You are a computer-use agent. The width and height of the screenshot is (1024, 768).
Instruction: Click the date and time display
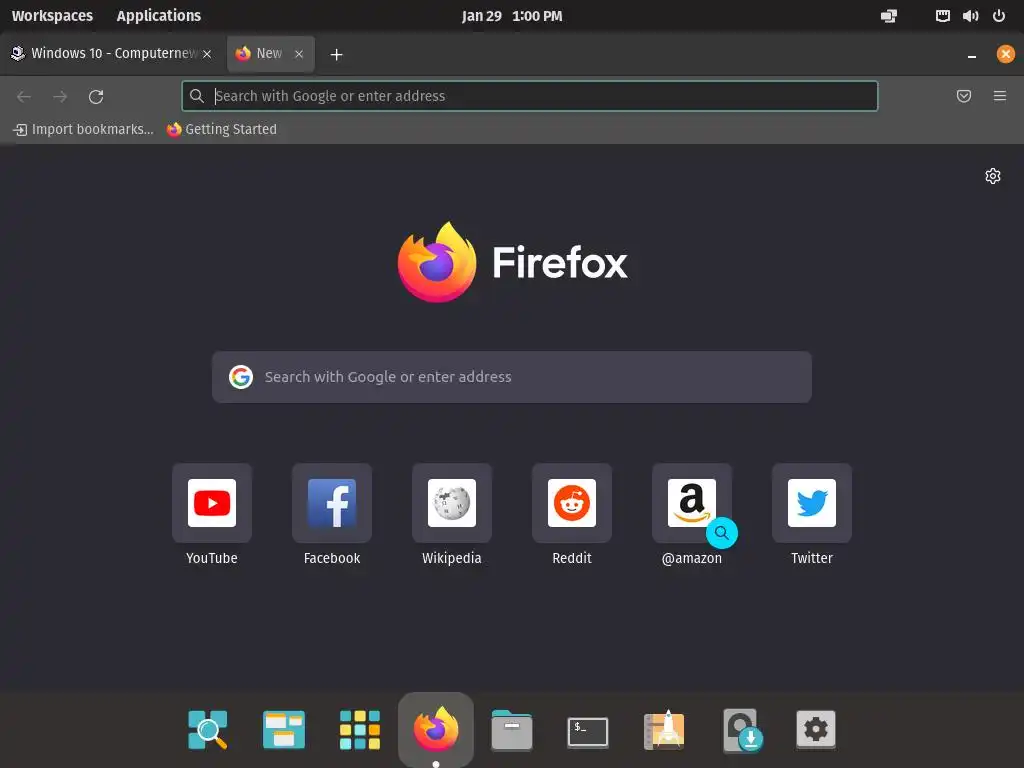click(x=512, y=16)
